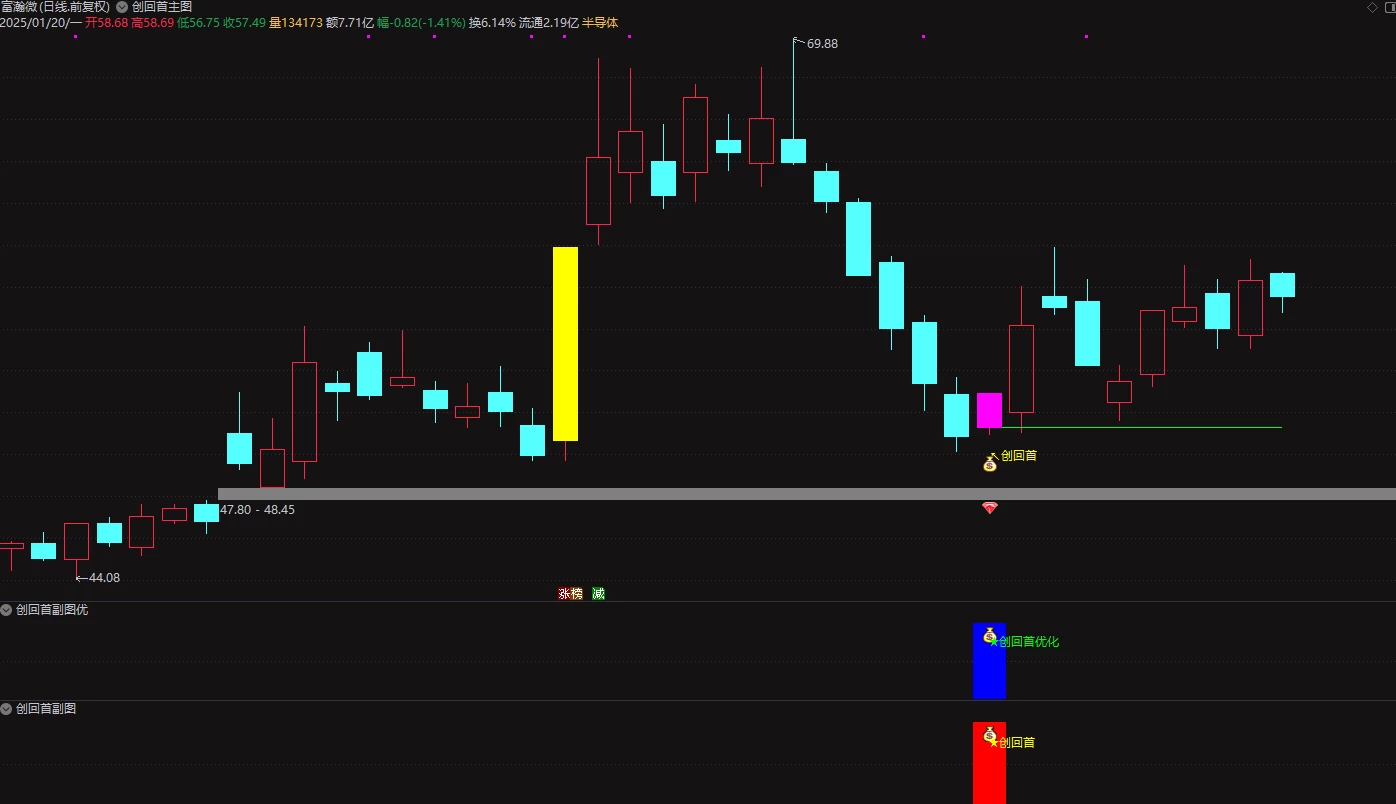Click the blue 创回首优化 signal bar
Viewport: 1396px width, 804px height.
989,661
